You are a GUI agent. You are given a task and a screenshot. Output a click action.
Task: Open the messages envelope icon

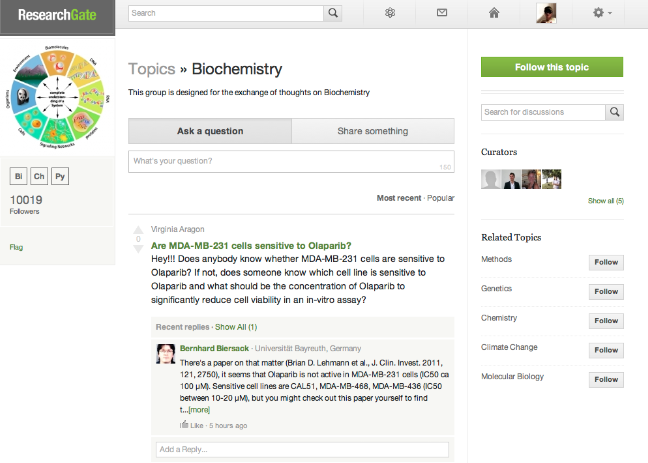point(442,13)
